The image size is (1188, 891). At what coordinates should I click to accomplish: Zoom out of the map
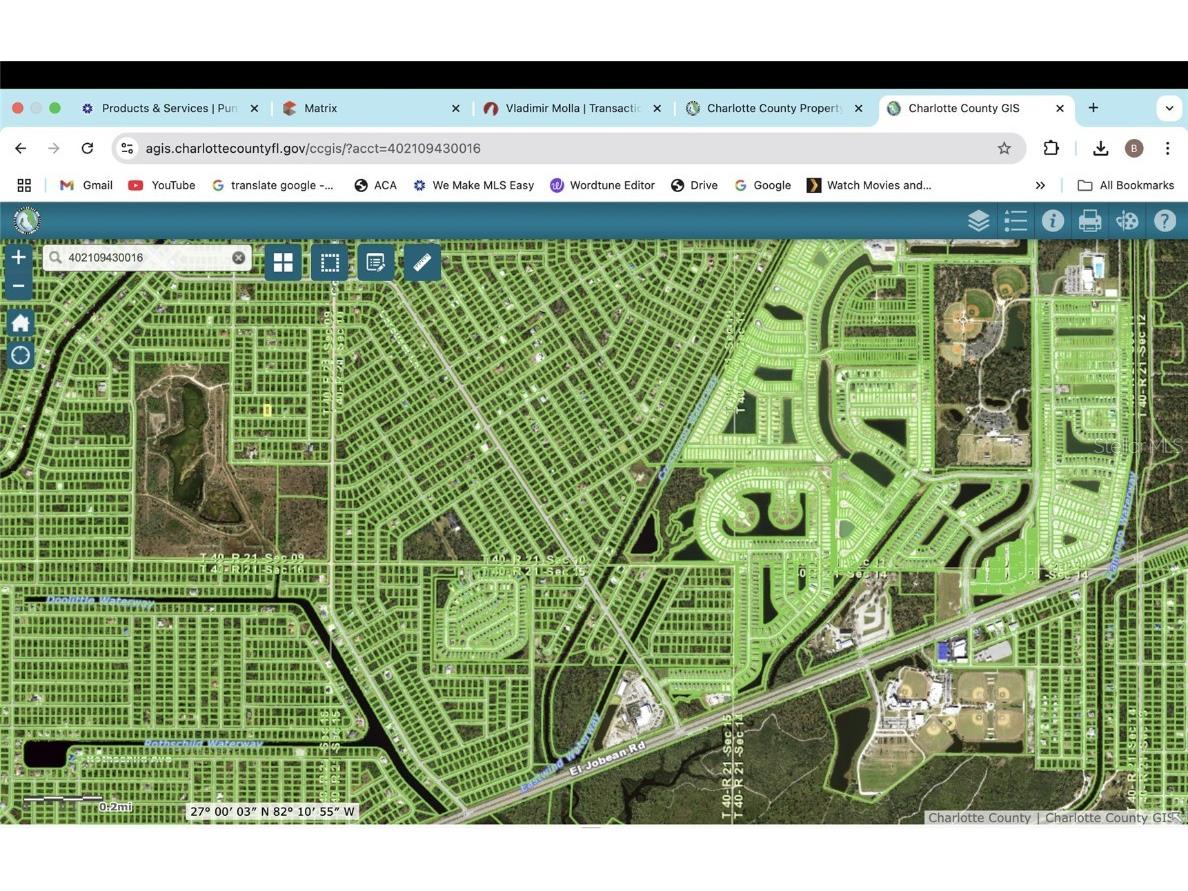click(x=18, y=286)
